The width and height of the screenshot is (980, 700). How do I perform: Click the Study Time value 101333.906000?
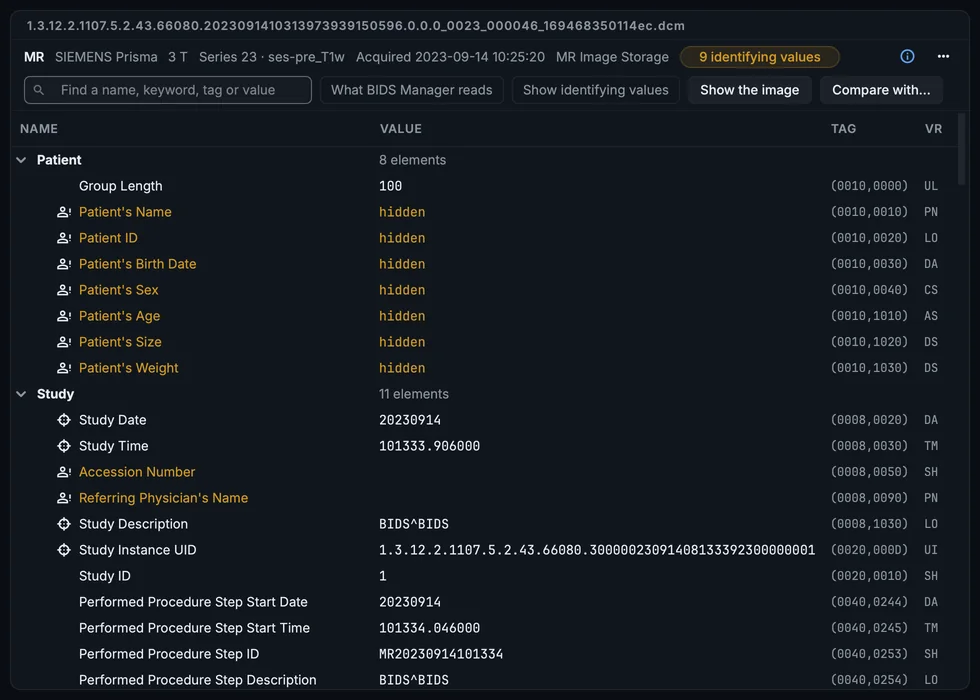tap(429, 446)
